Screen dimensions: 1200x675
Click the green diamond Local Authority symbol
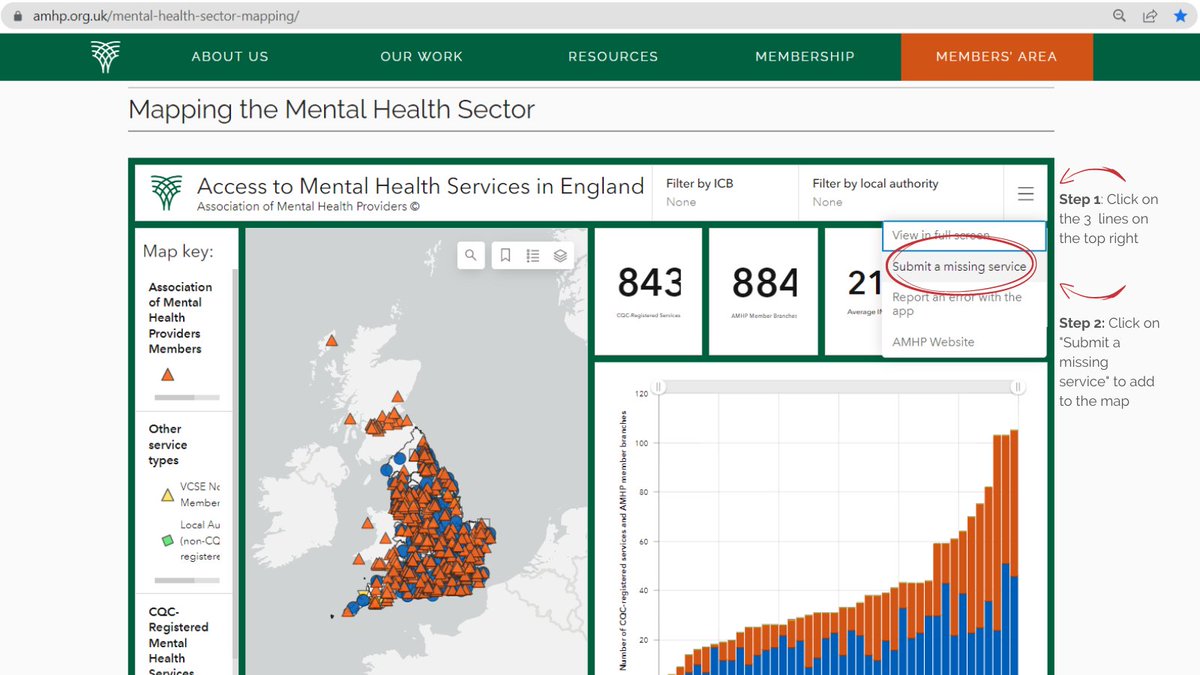click(x=167, y=540)
